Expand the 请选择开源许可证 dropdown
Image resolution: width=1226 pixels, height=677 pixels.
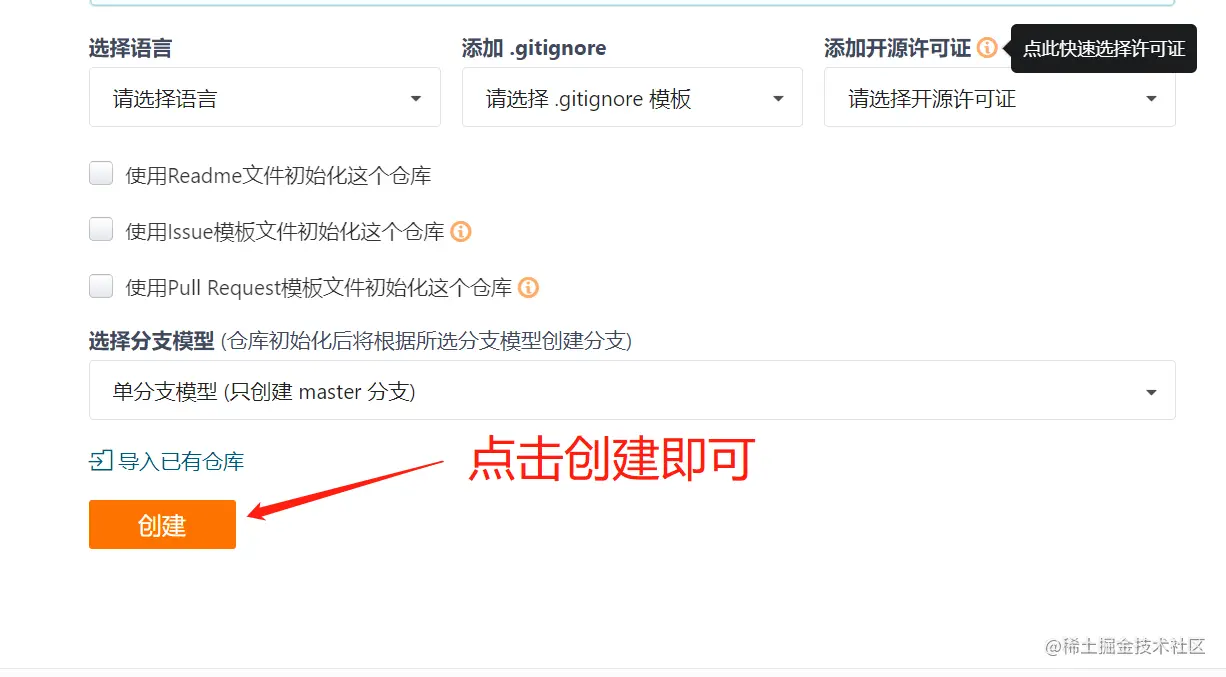tap(1000, 97)
